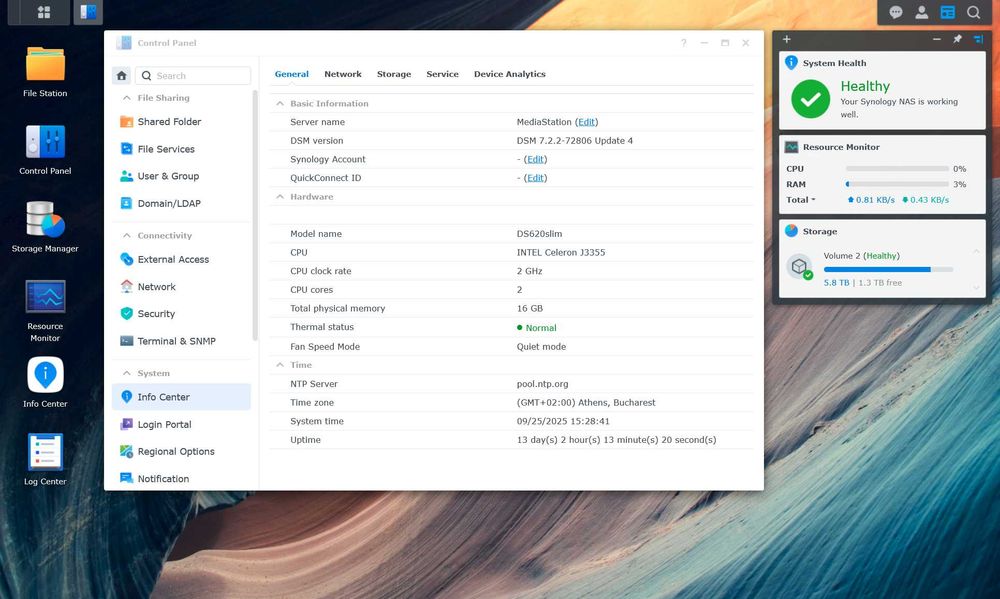The image size is (1000, 599).
Task: Edit the Synology Account
Action: 535,159
